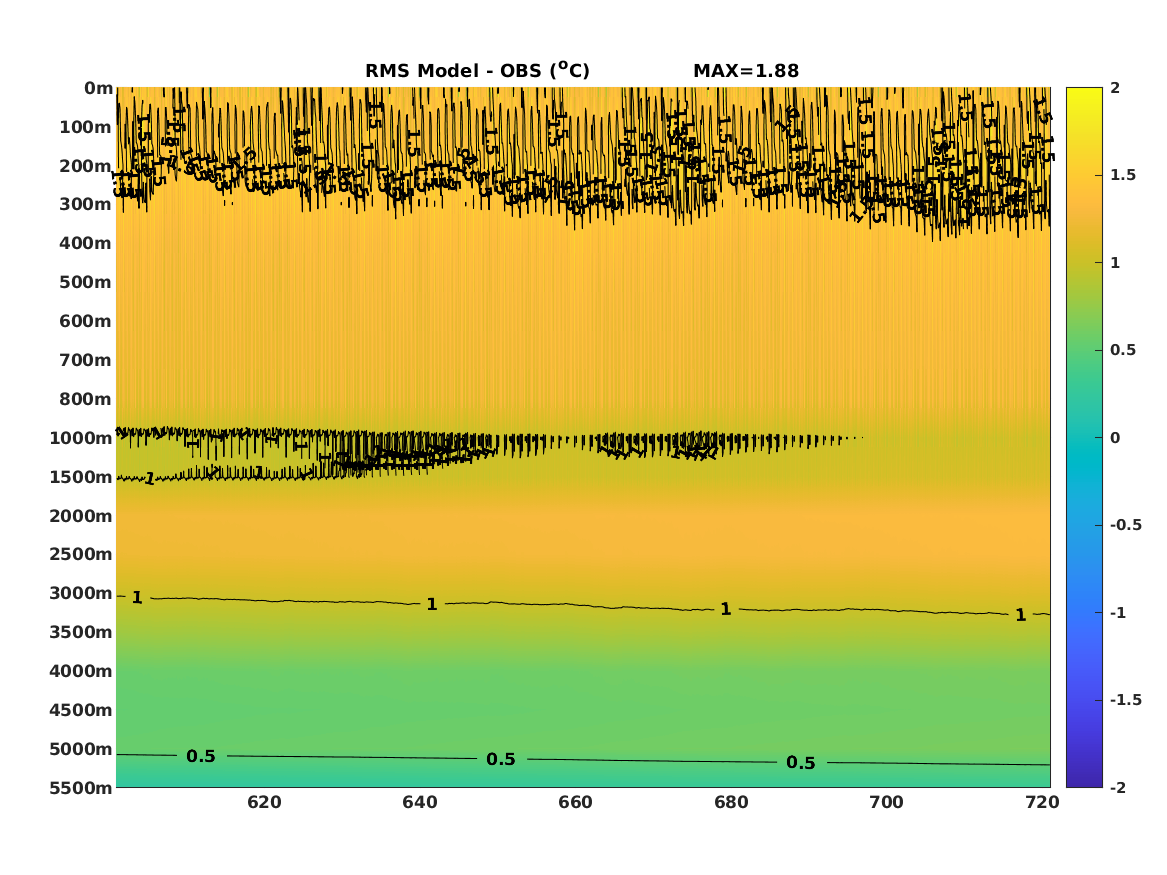Click the '640' x-axis tick label
This screenshot has width=1167, height=875.
tap(420, 803)
